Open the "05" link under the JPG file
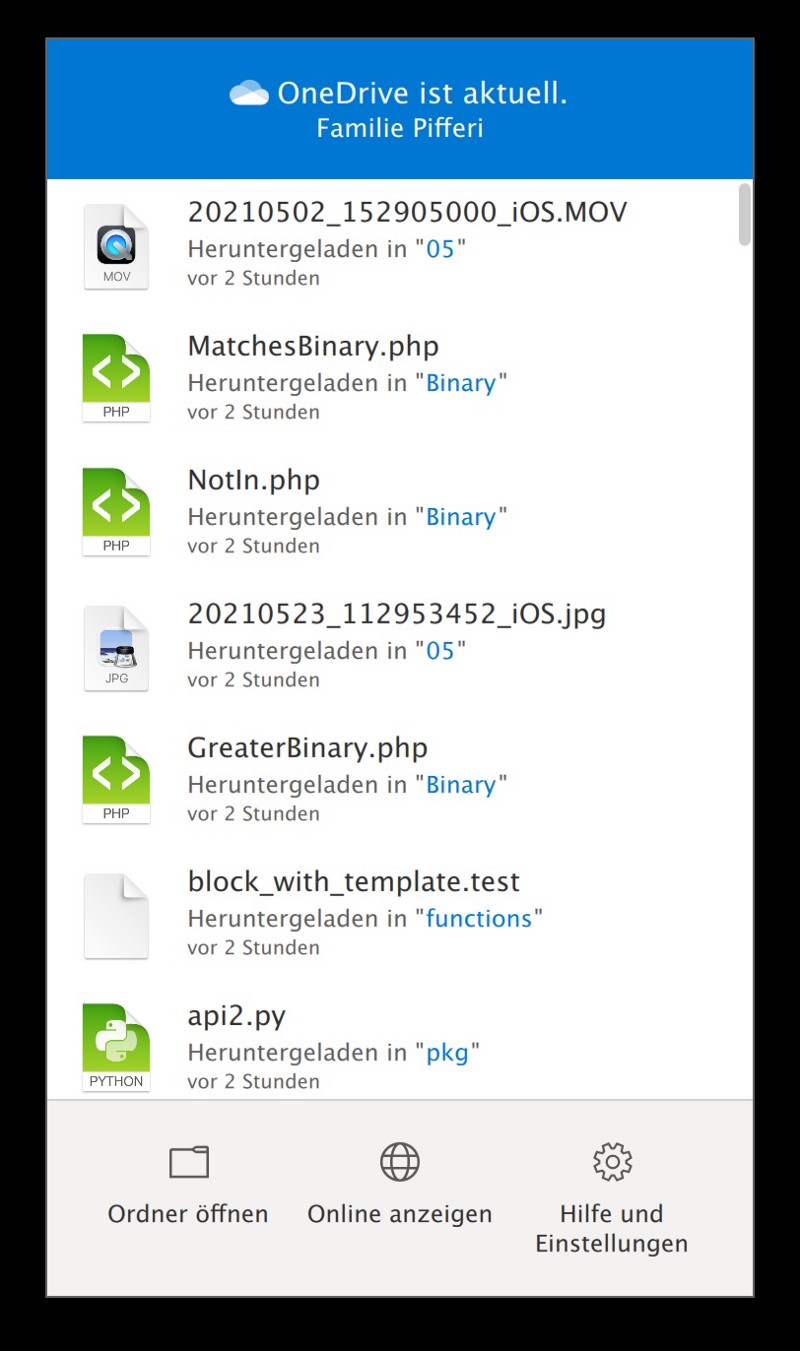 (x=440, y=651)
